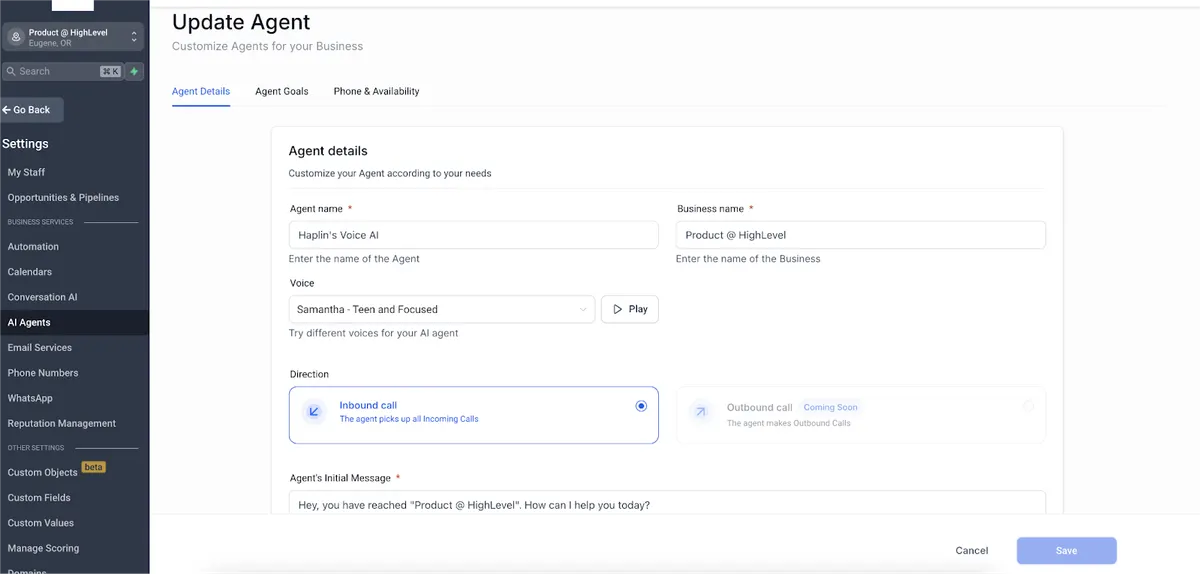Click the Update Agent heading

[241, 21]
